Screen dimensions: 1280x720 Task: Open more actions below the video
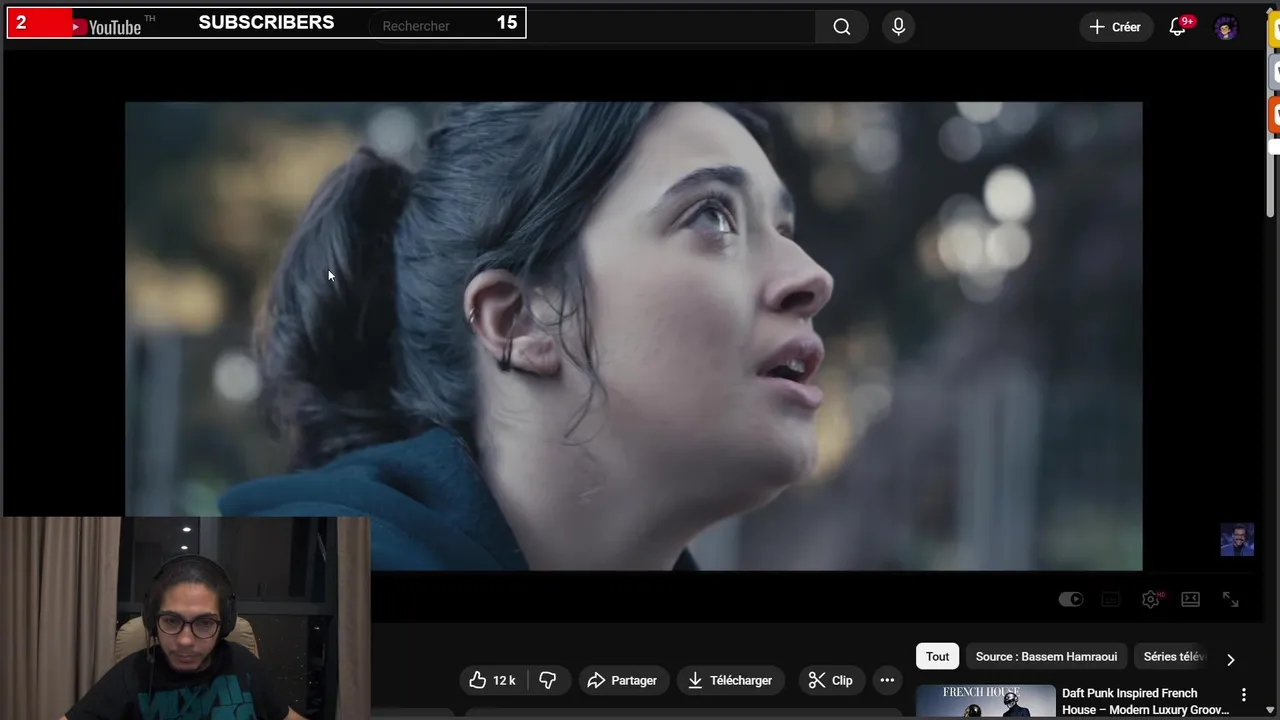(887, 680)
